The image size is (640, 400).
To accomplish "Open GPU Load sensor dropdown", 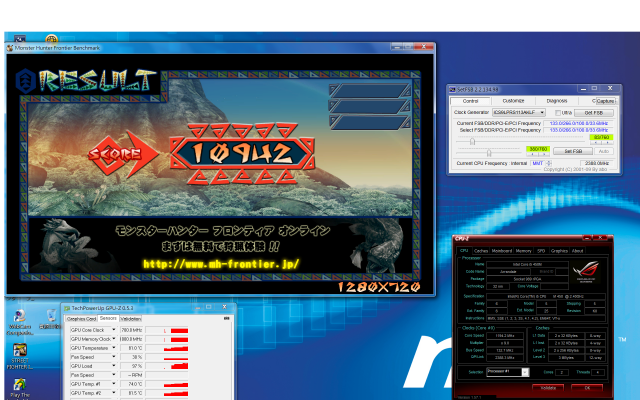I will tap(114, 366).
